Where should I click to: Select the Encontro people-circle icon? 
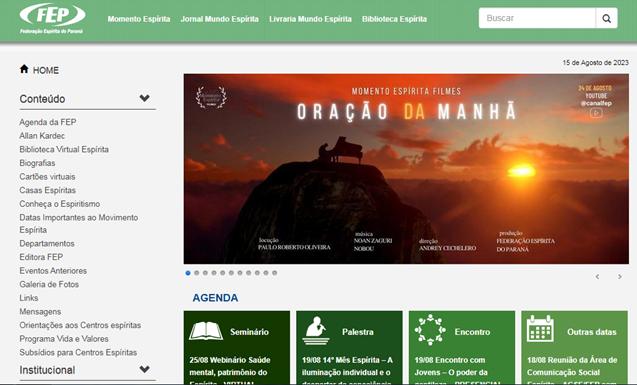click(x=430, y=330)
